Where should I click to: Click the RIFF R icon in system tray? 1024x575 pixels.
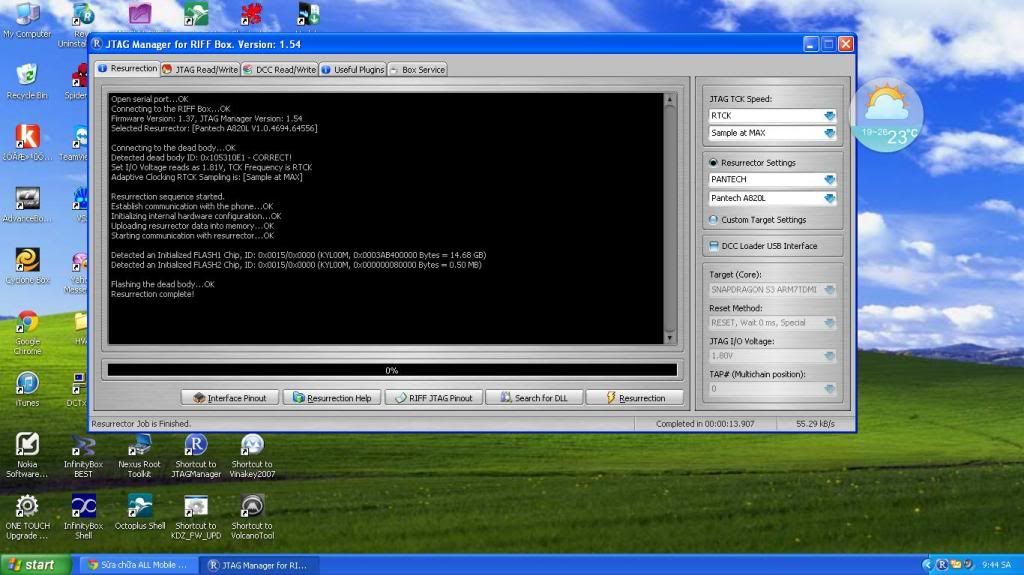[942, 565]
